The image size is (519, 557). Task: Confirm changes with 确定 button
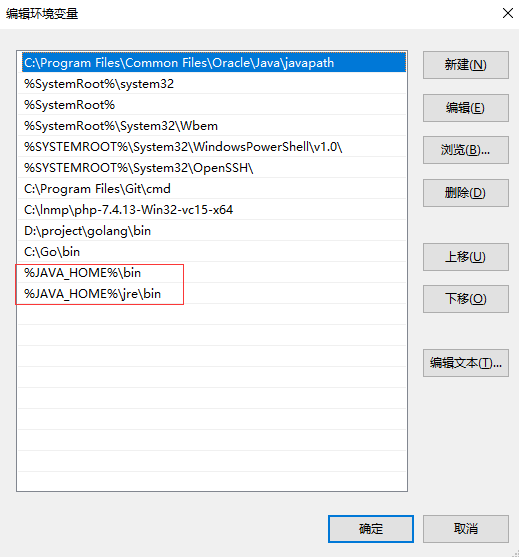point(371,529)
